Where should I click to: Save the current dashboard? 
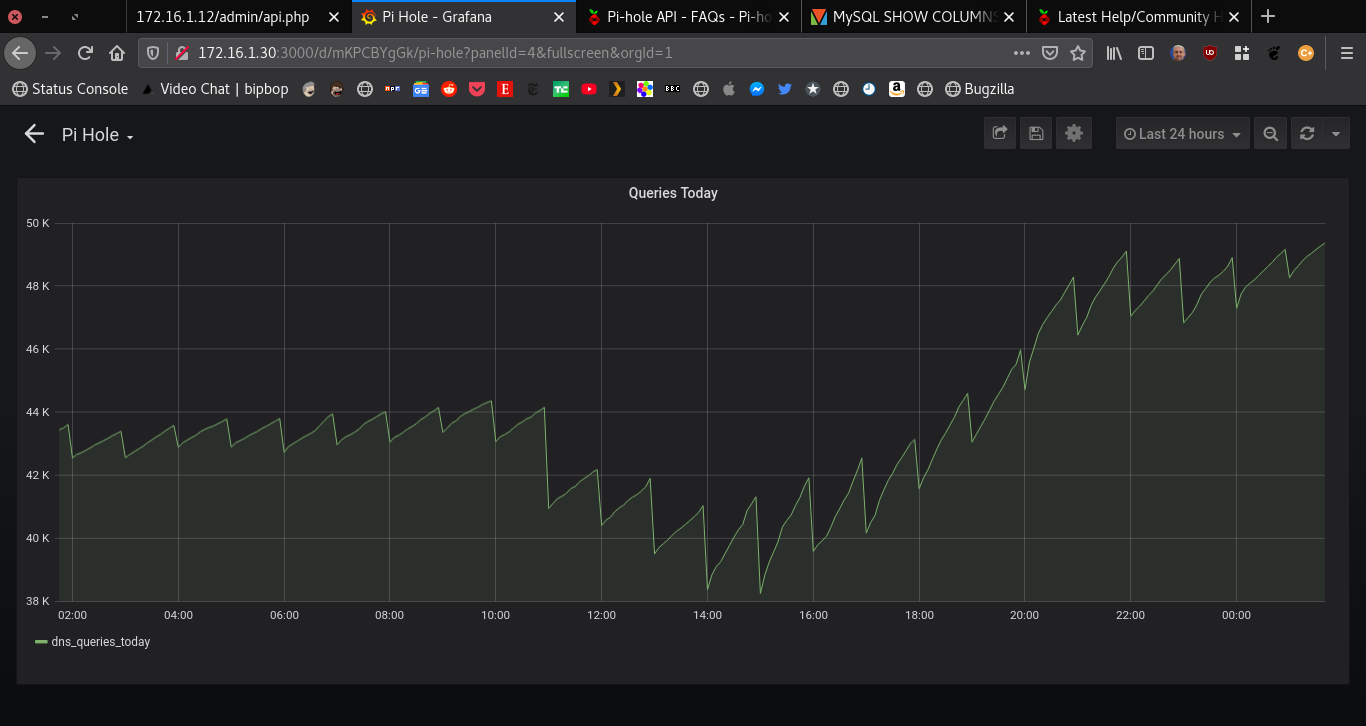[x=1036, y=132]
